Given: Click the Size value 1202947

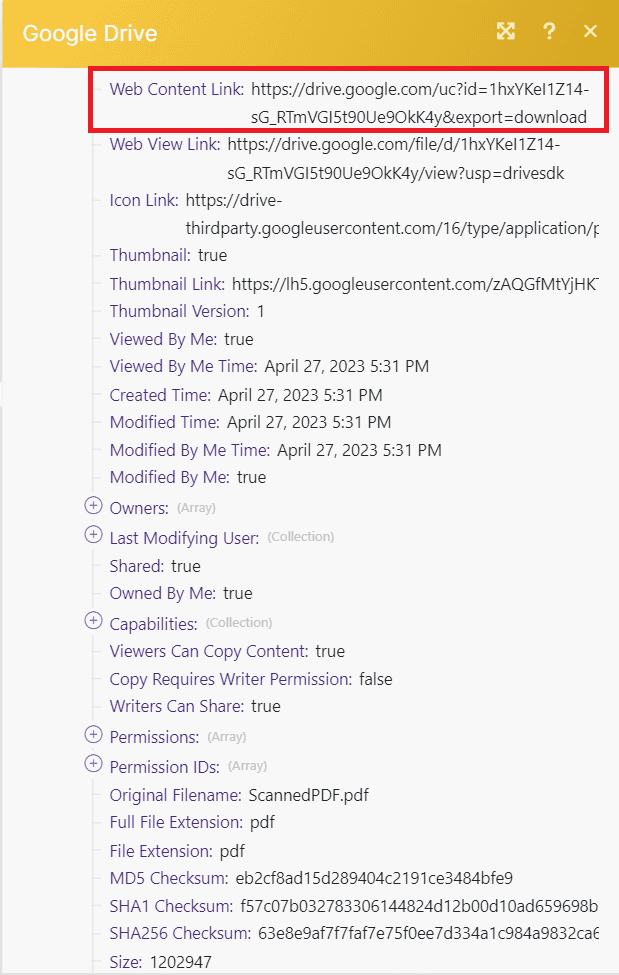Looking at the screenshot, I should pos(179,963).
